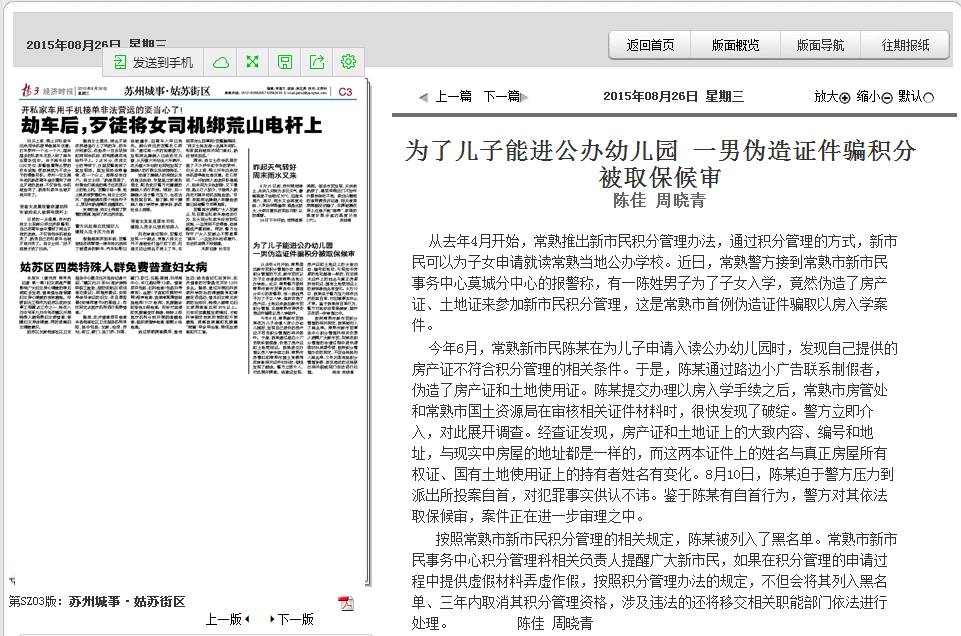
Task: Click the newspaper logo in preview header
Action: tap(46, 91)
